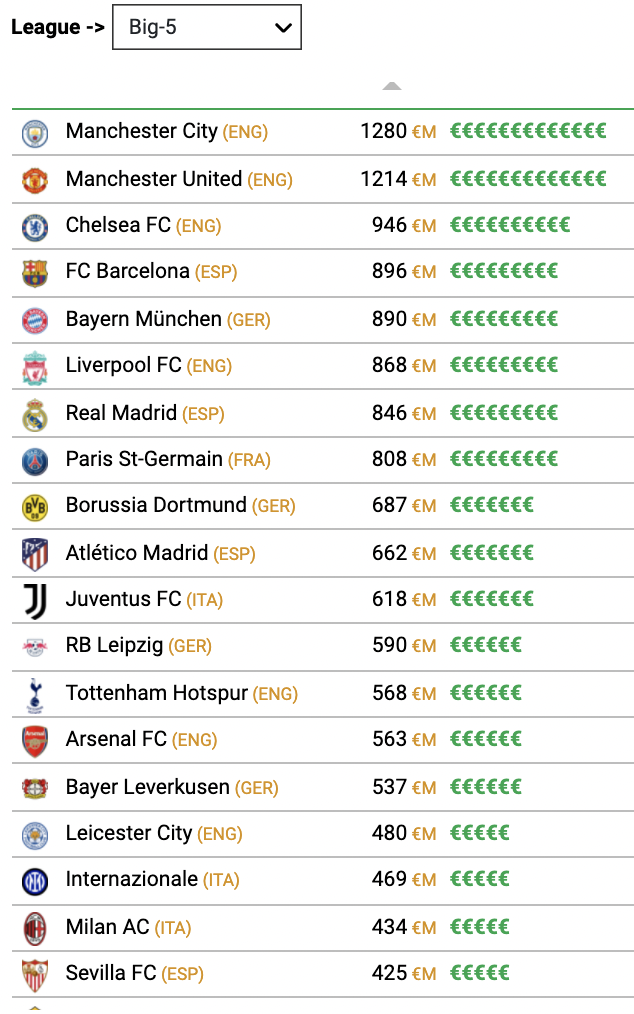Click the sort arrow above the values column
This screenshot has height=1014, width=634.
(391, 86)
